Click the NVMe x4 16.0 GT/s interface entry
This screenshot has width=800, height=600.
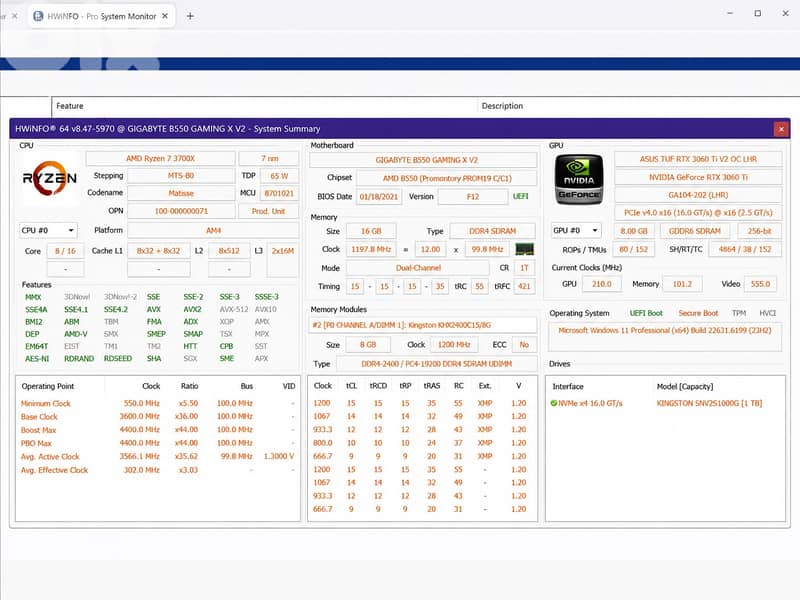(x=590, y=403)
